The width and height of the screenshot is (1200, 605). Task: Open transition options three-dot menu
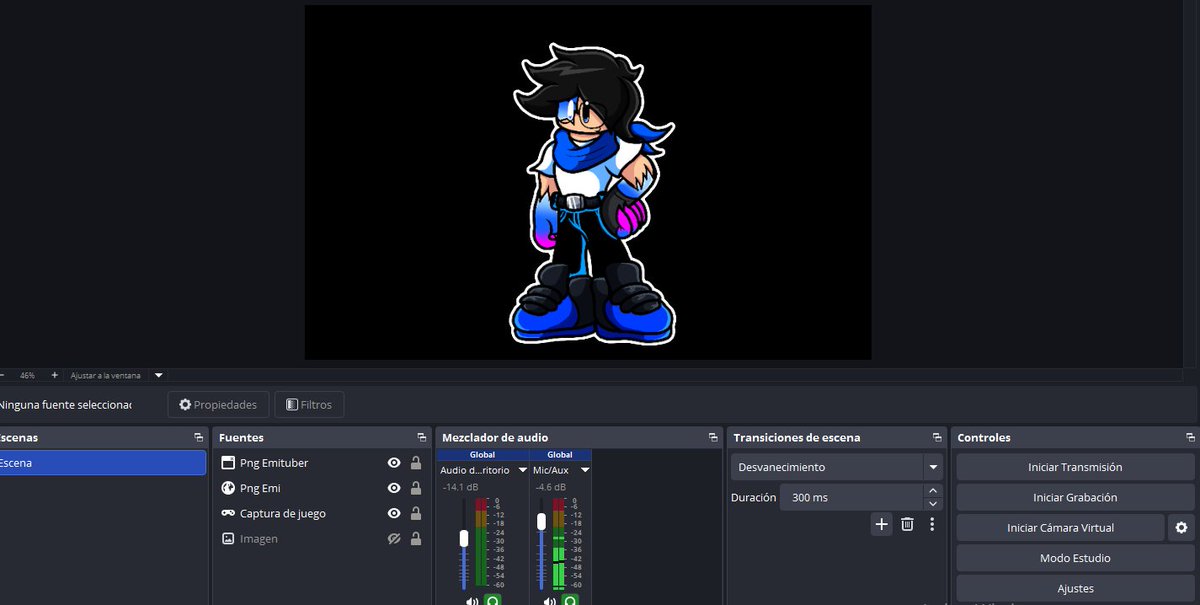pyautogui.click(x=932, y=524)
